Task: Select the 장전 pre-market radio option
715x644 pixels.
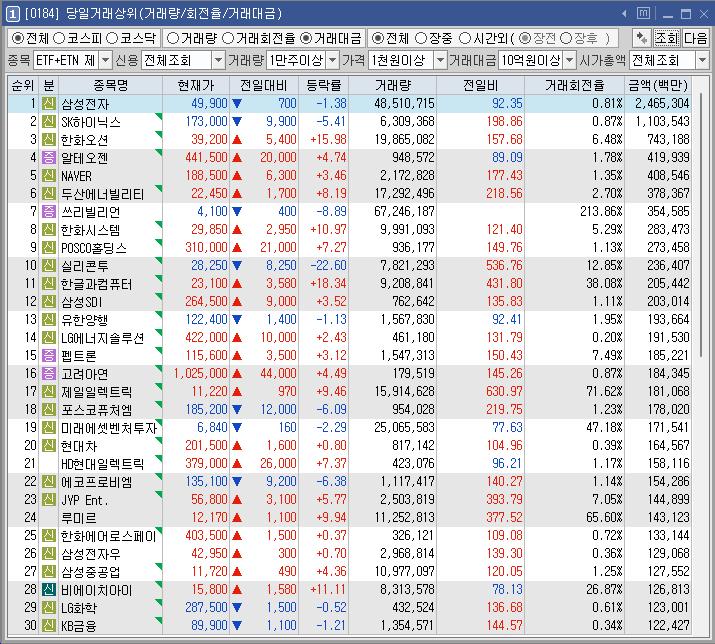Action: click(x=524, y=38)
